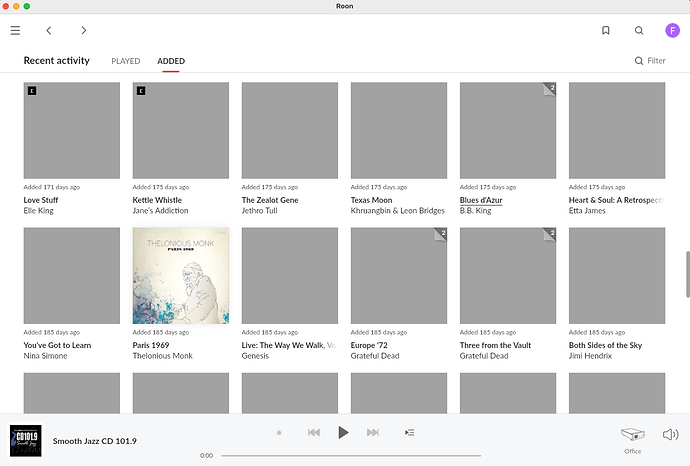690x466 pixels.
Task: Skip to previous track
Action: [x=314, y=433]
